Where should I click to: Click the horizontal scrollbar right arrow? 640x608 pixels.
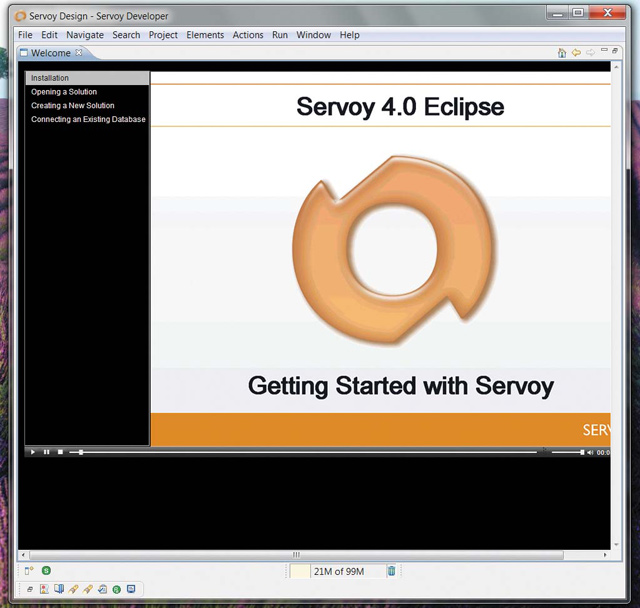click(605, 555)
